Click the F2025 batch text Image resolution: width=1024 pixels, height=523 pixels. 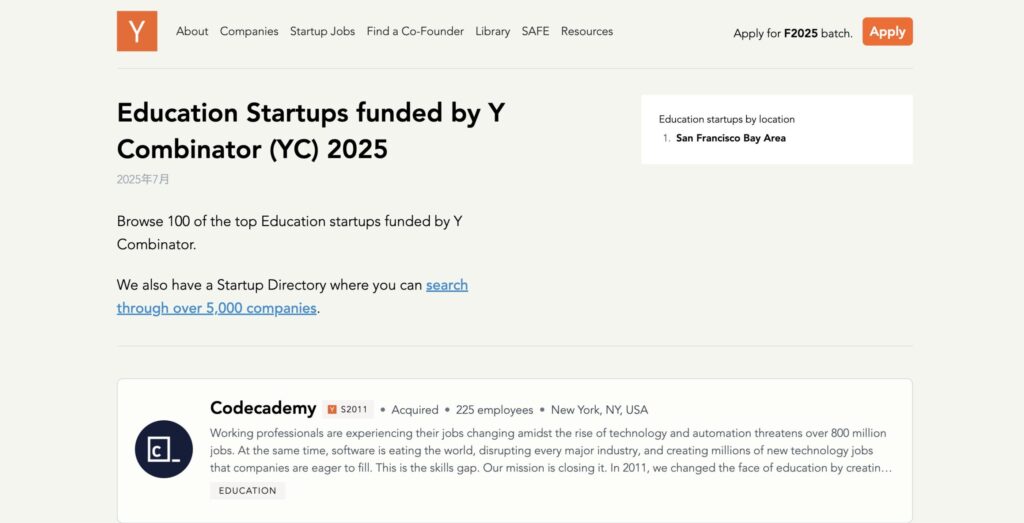point(801,33)
